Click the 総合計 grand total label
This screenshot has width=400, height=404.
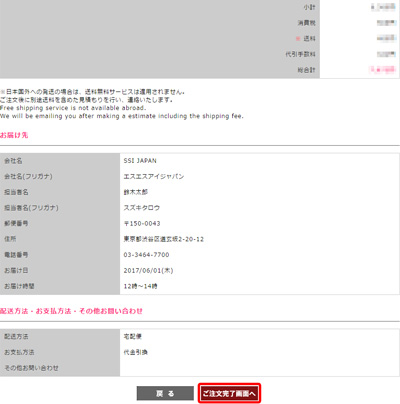(306, 70)
